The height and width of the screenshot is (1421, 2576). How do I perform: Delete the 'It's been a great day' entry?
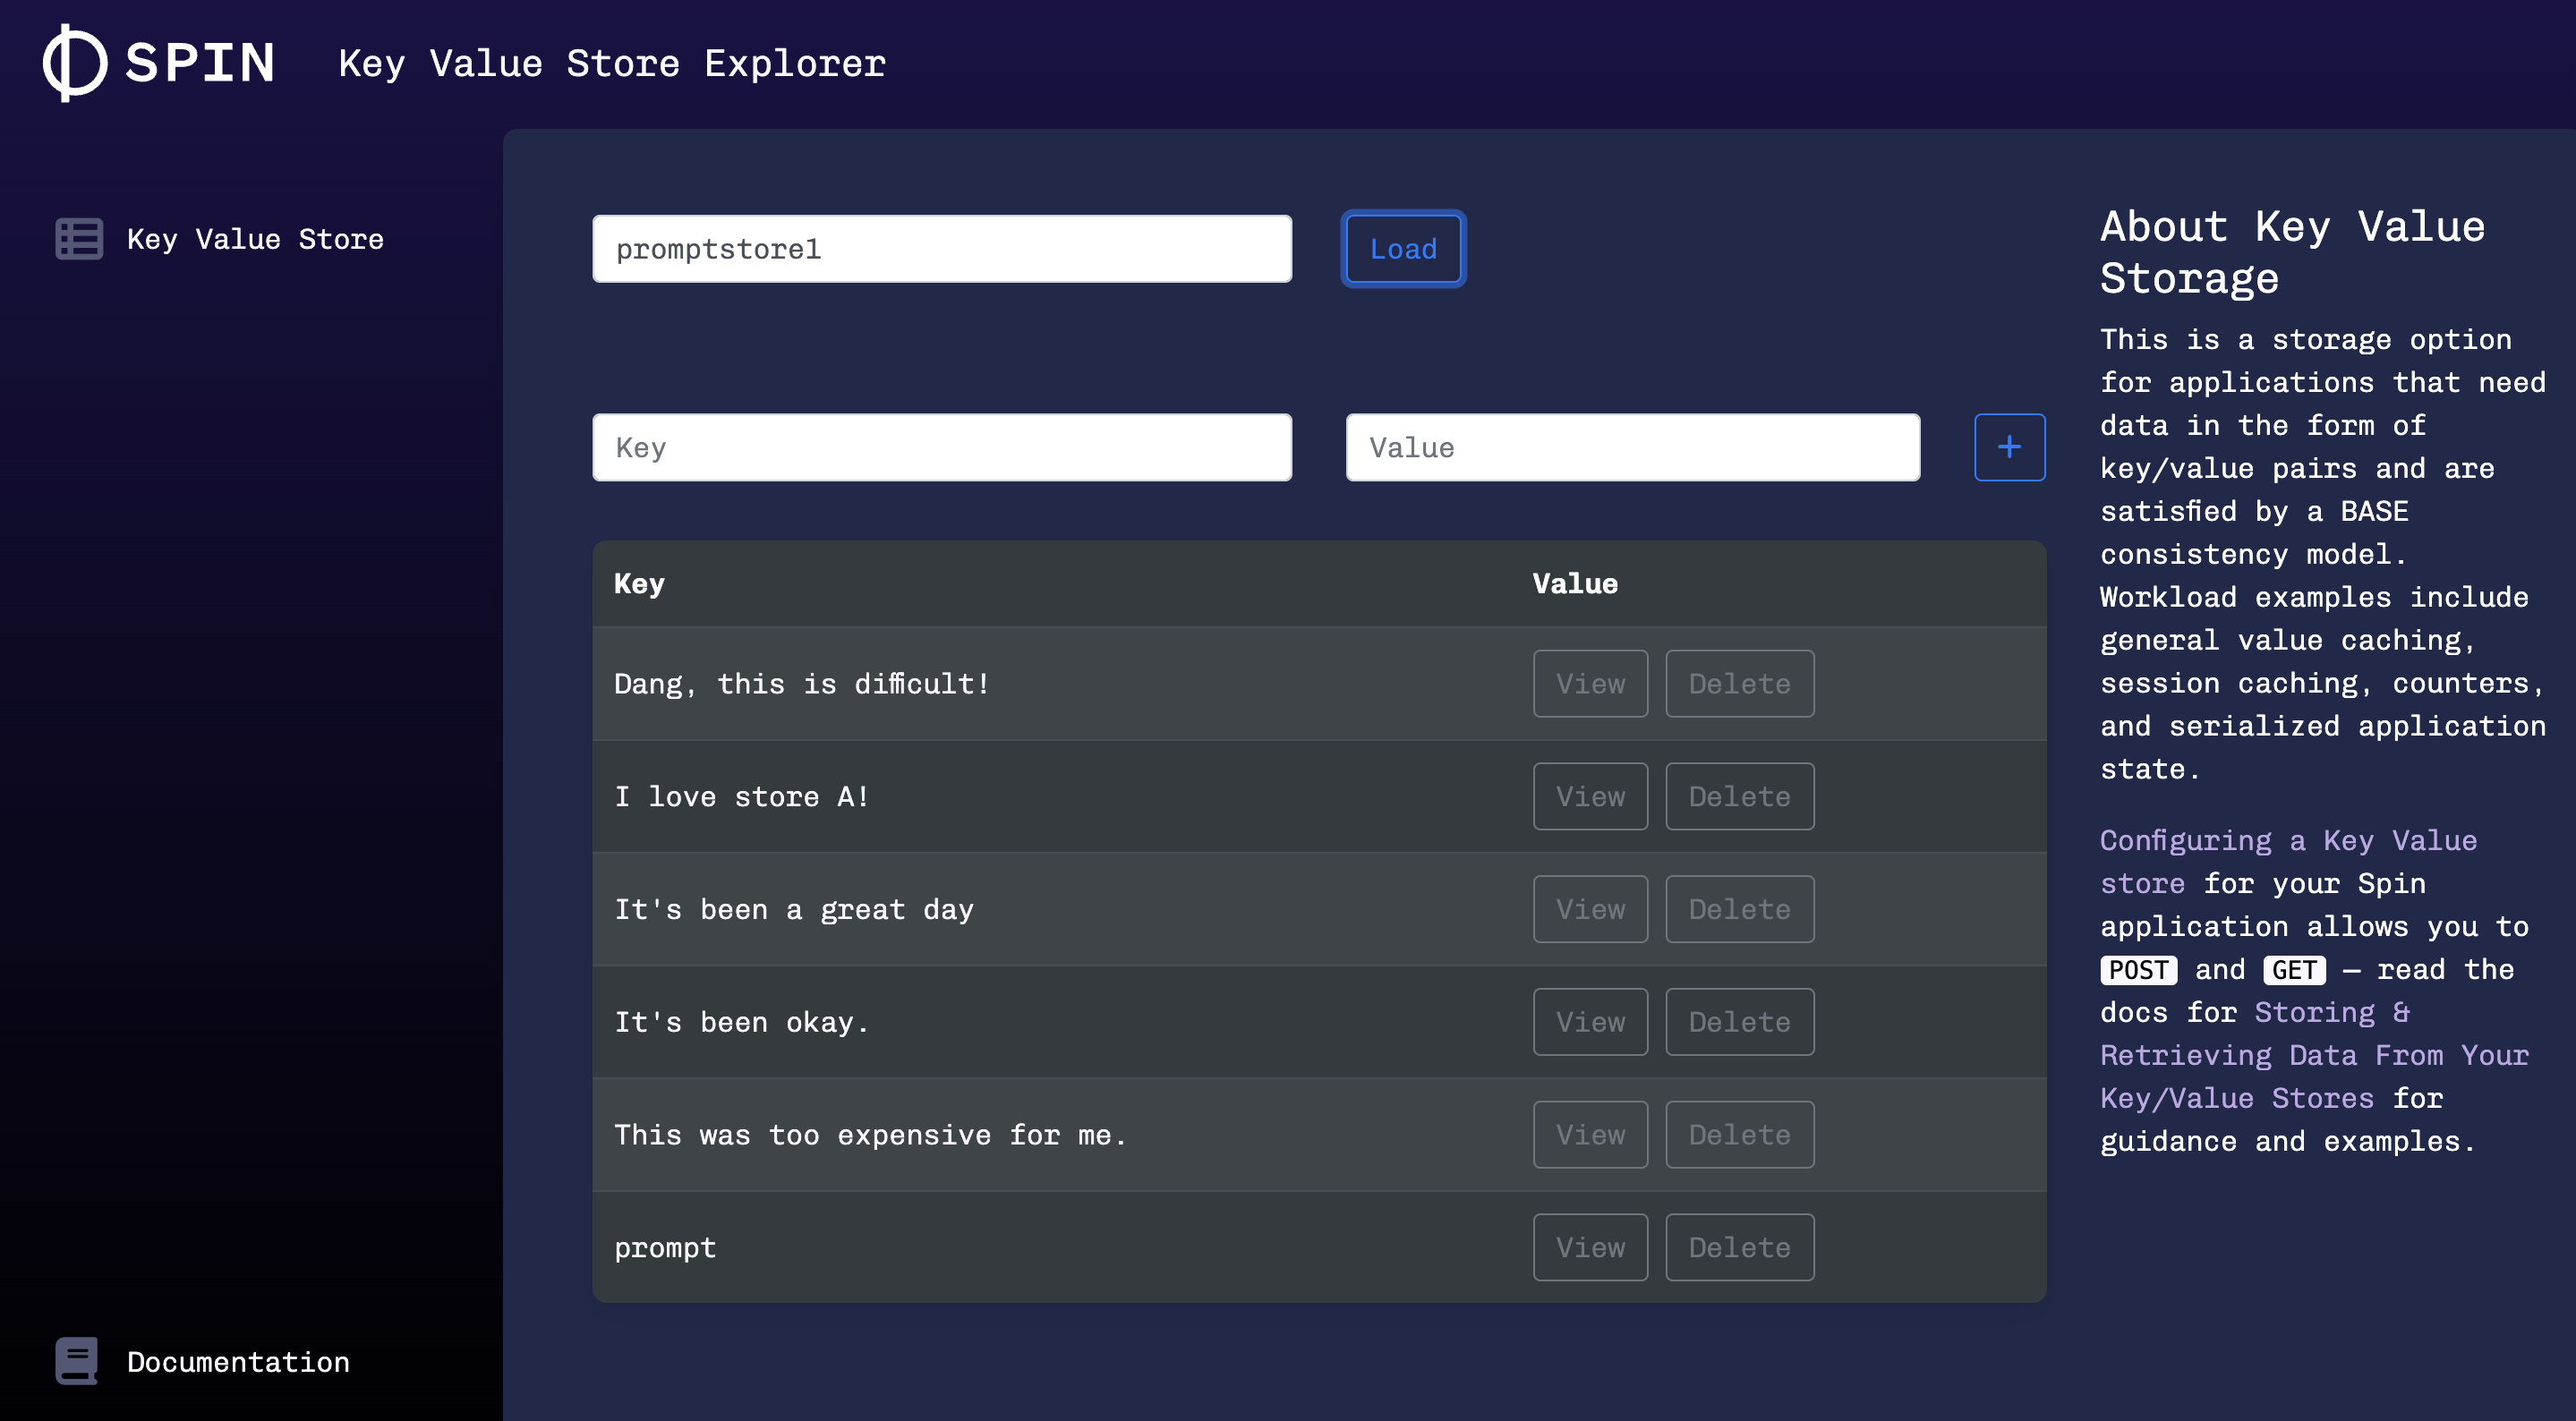click(1737, 908)
